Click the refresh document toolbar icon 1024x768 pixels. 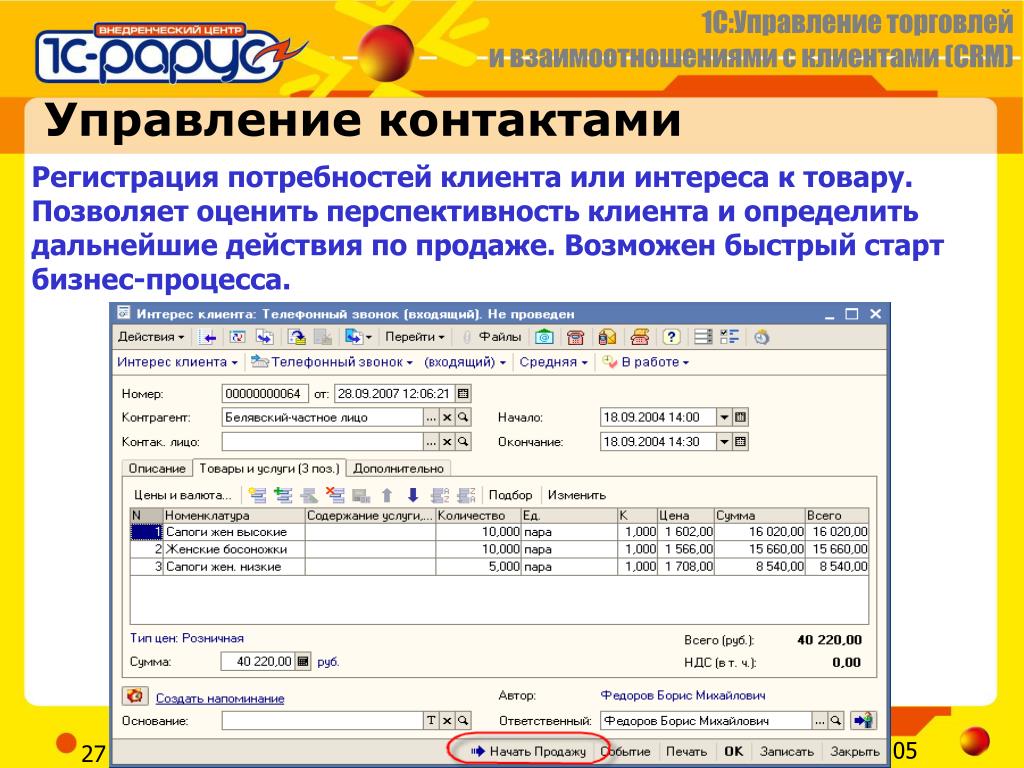coord(237,337)
